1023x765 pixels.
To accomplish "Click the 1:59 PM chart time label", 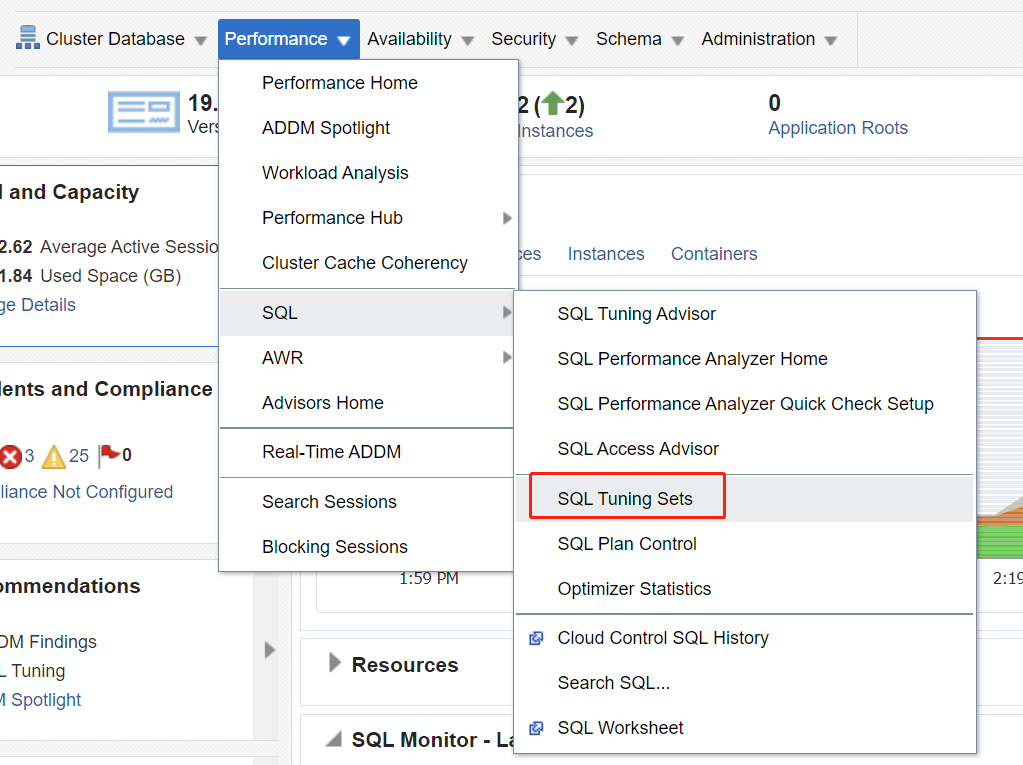I will (x=429, y=578).
